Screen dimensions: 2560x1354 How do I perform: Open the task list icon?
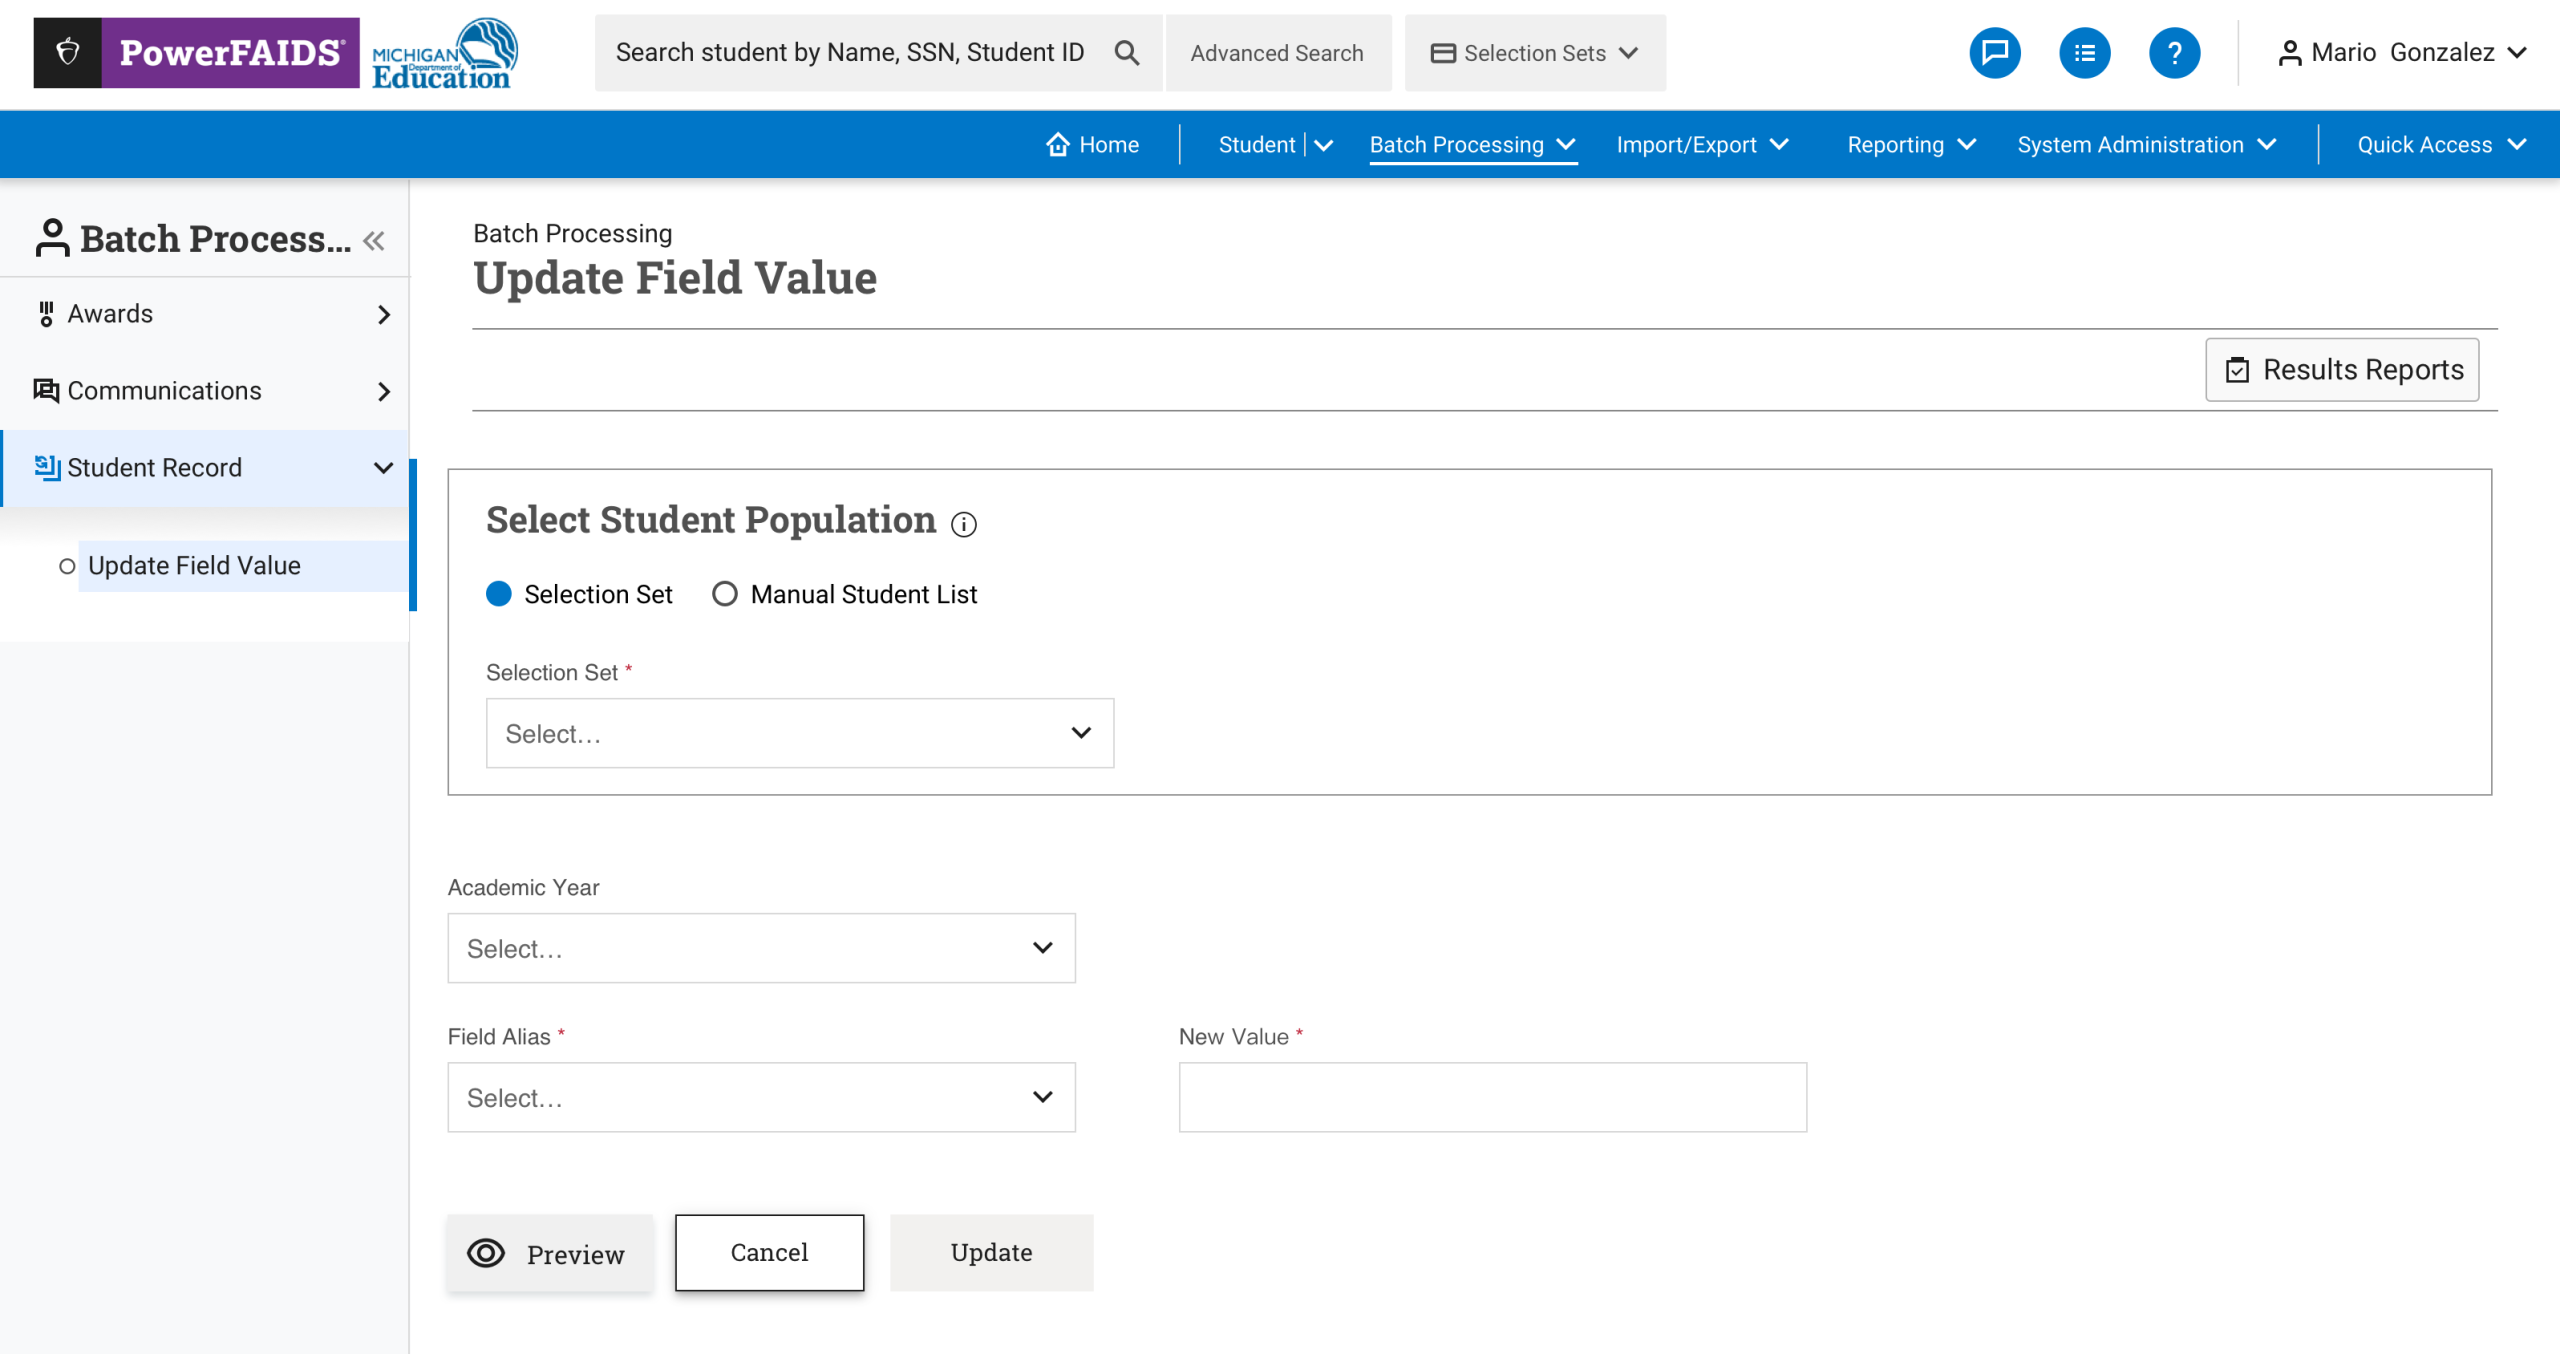(2084, 53)
